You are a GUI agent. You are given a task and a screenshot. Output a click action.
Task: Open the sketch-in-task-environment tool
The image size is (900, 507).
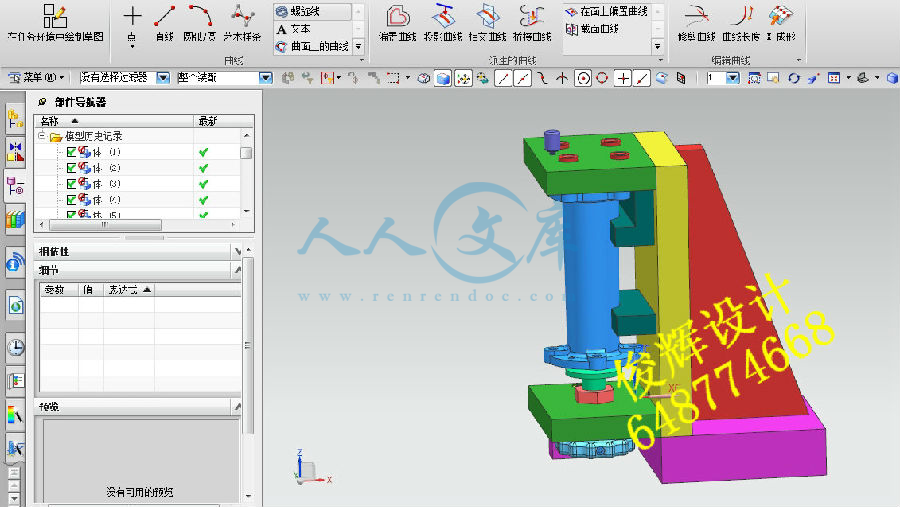(55, 23)
